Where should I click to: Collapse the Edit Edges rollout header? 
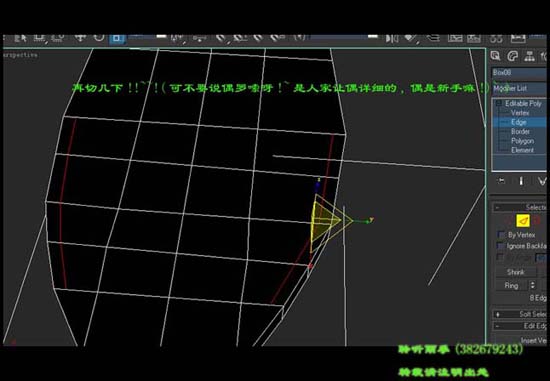(519, 326)
